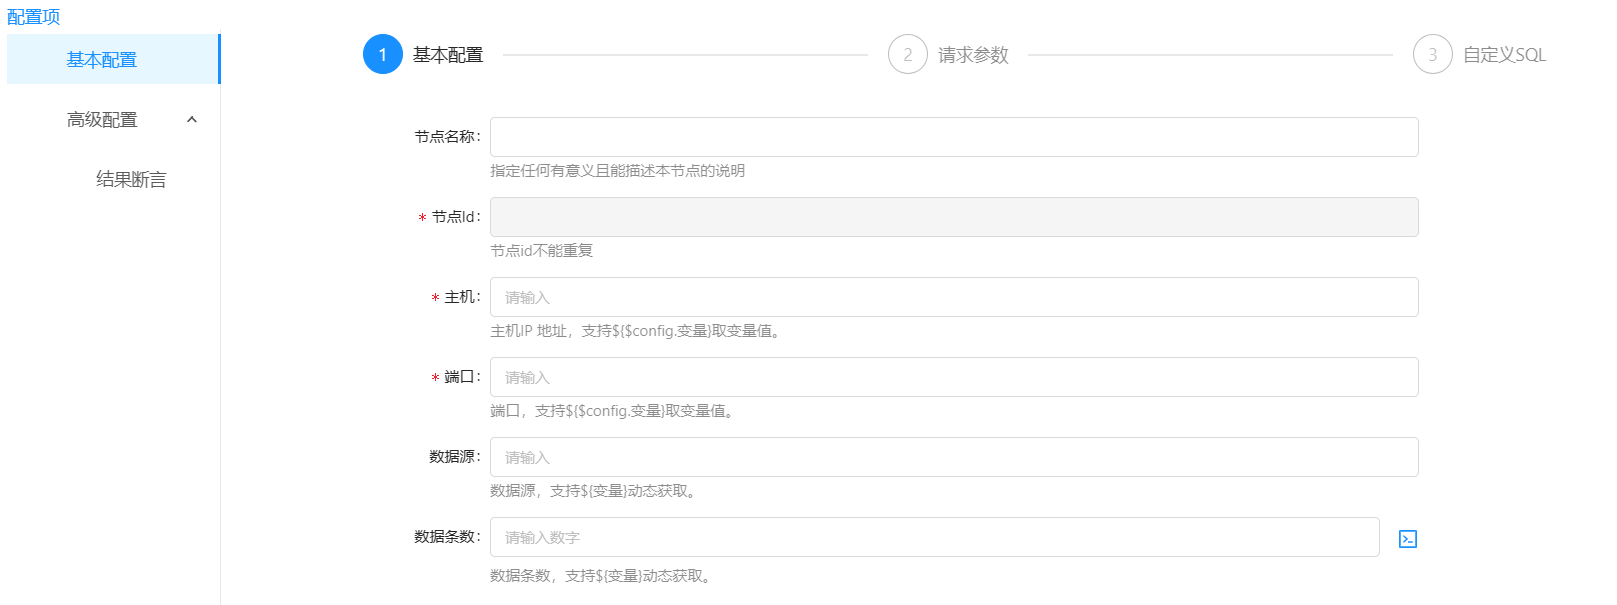Focus the 数据条数 number input

point(934,537)
